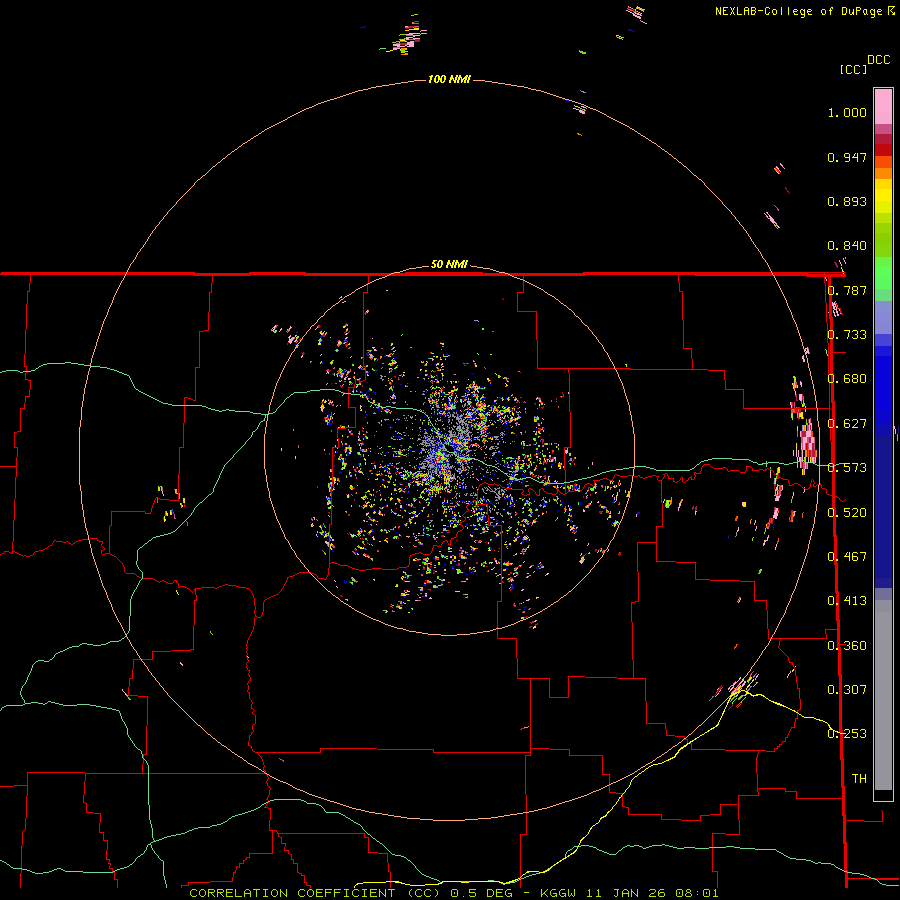Screen dimensions: 900x900
Task: Click the 0.307 color scale value
Action: pos(847,690)
